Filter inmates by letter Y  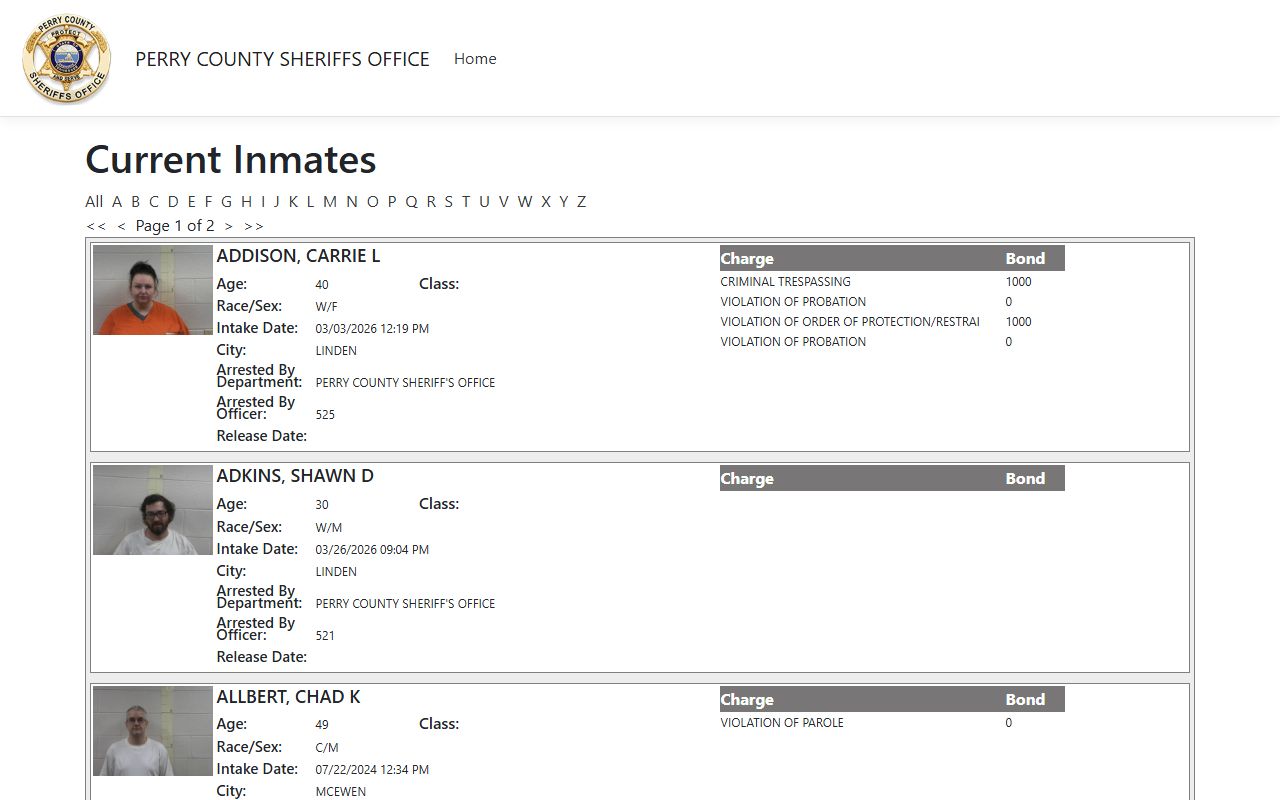pos(564,201)
